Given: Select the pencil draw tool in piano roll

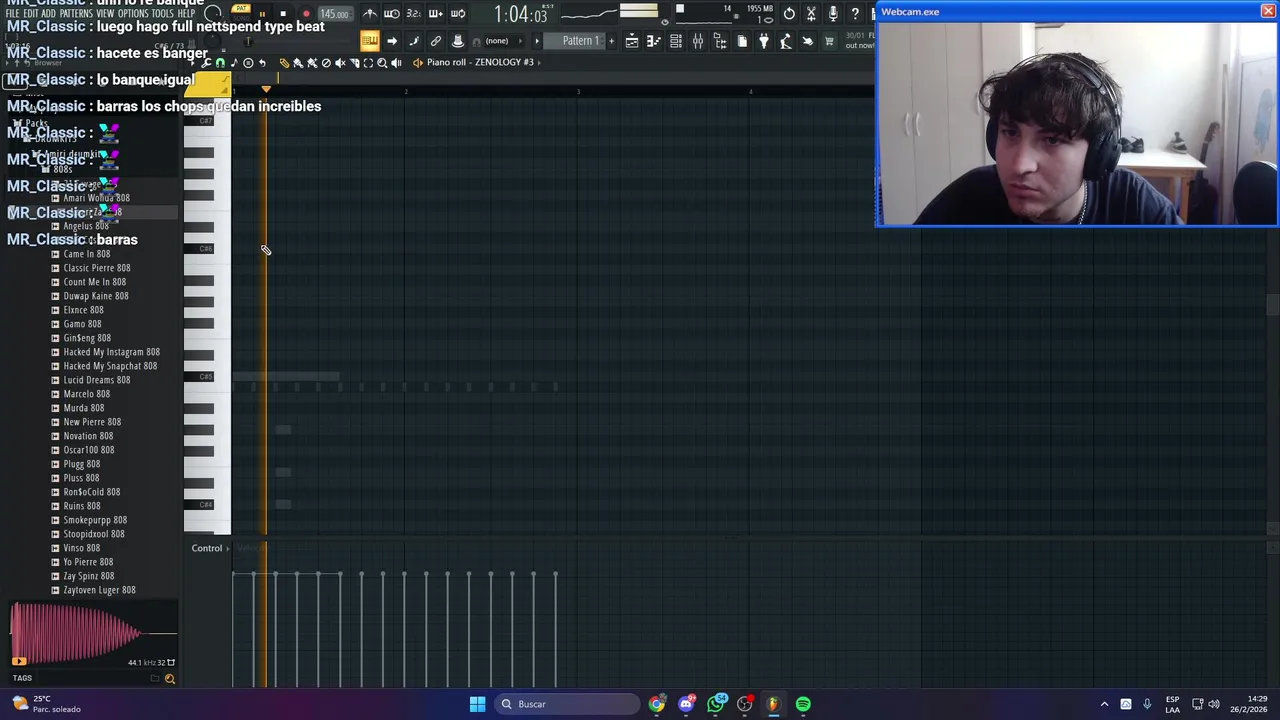Looking at the screenshot, I should pyautogui.click(x=284, y=62).
